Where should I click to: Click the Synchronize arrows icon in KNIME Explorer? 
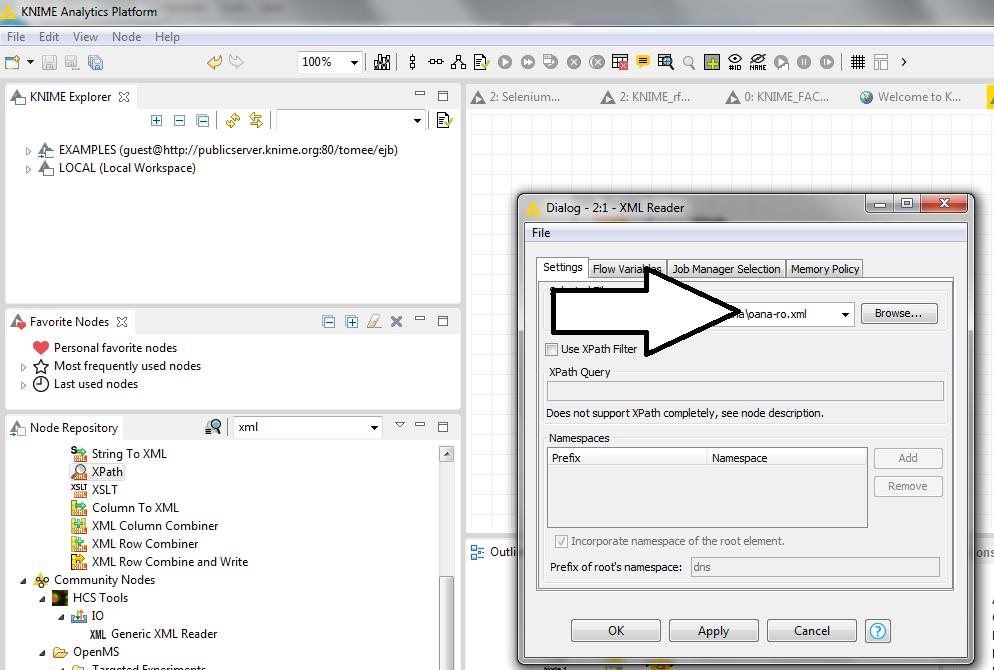256,120
